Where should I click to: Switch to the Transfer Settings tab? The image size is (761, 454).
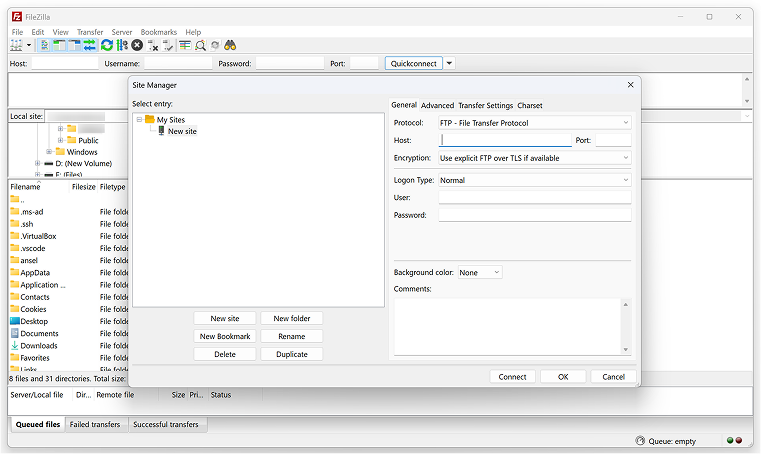coord(485,105)
